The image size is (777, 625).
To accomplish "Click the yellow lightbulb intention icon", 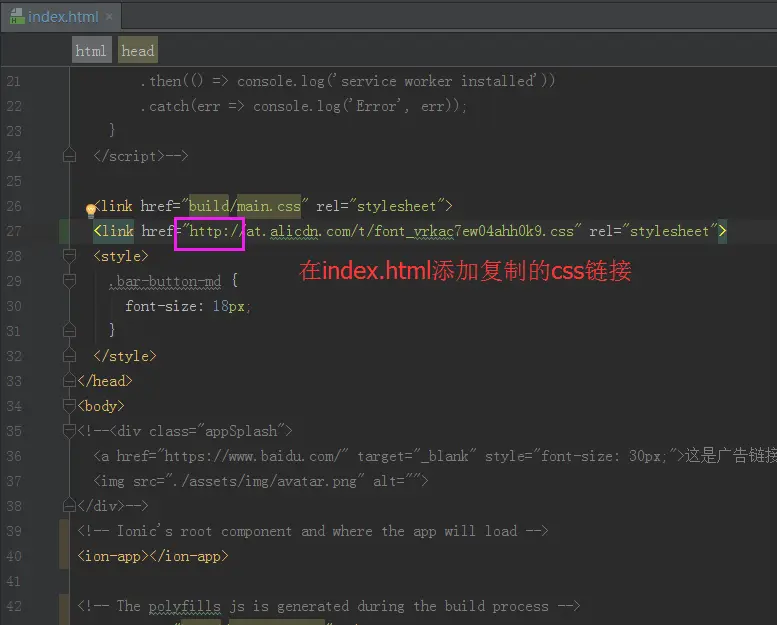I will point(91,210).
